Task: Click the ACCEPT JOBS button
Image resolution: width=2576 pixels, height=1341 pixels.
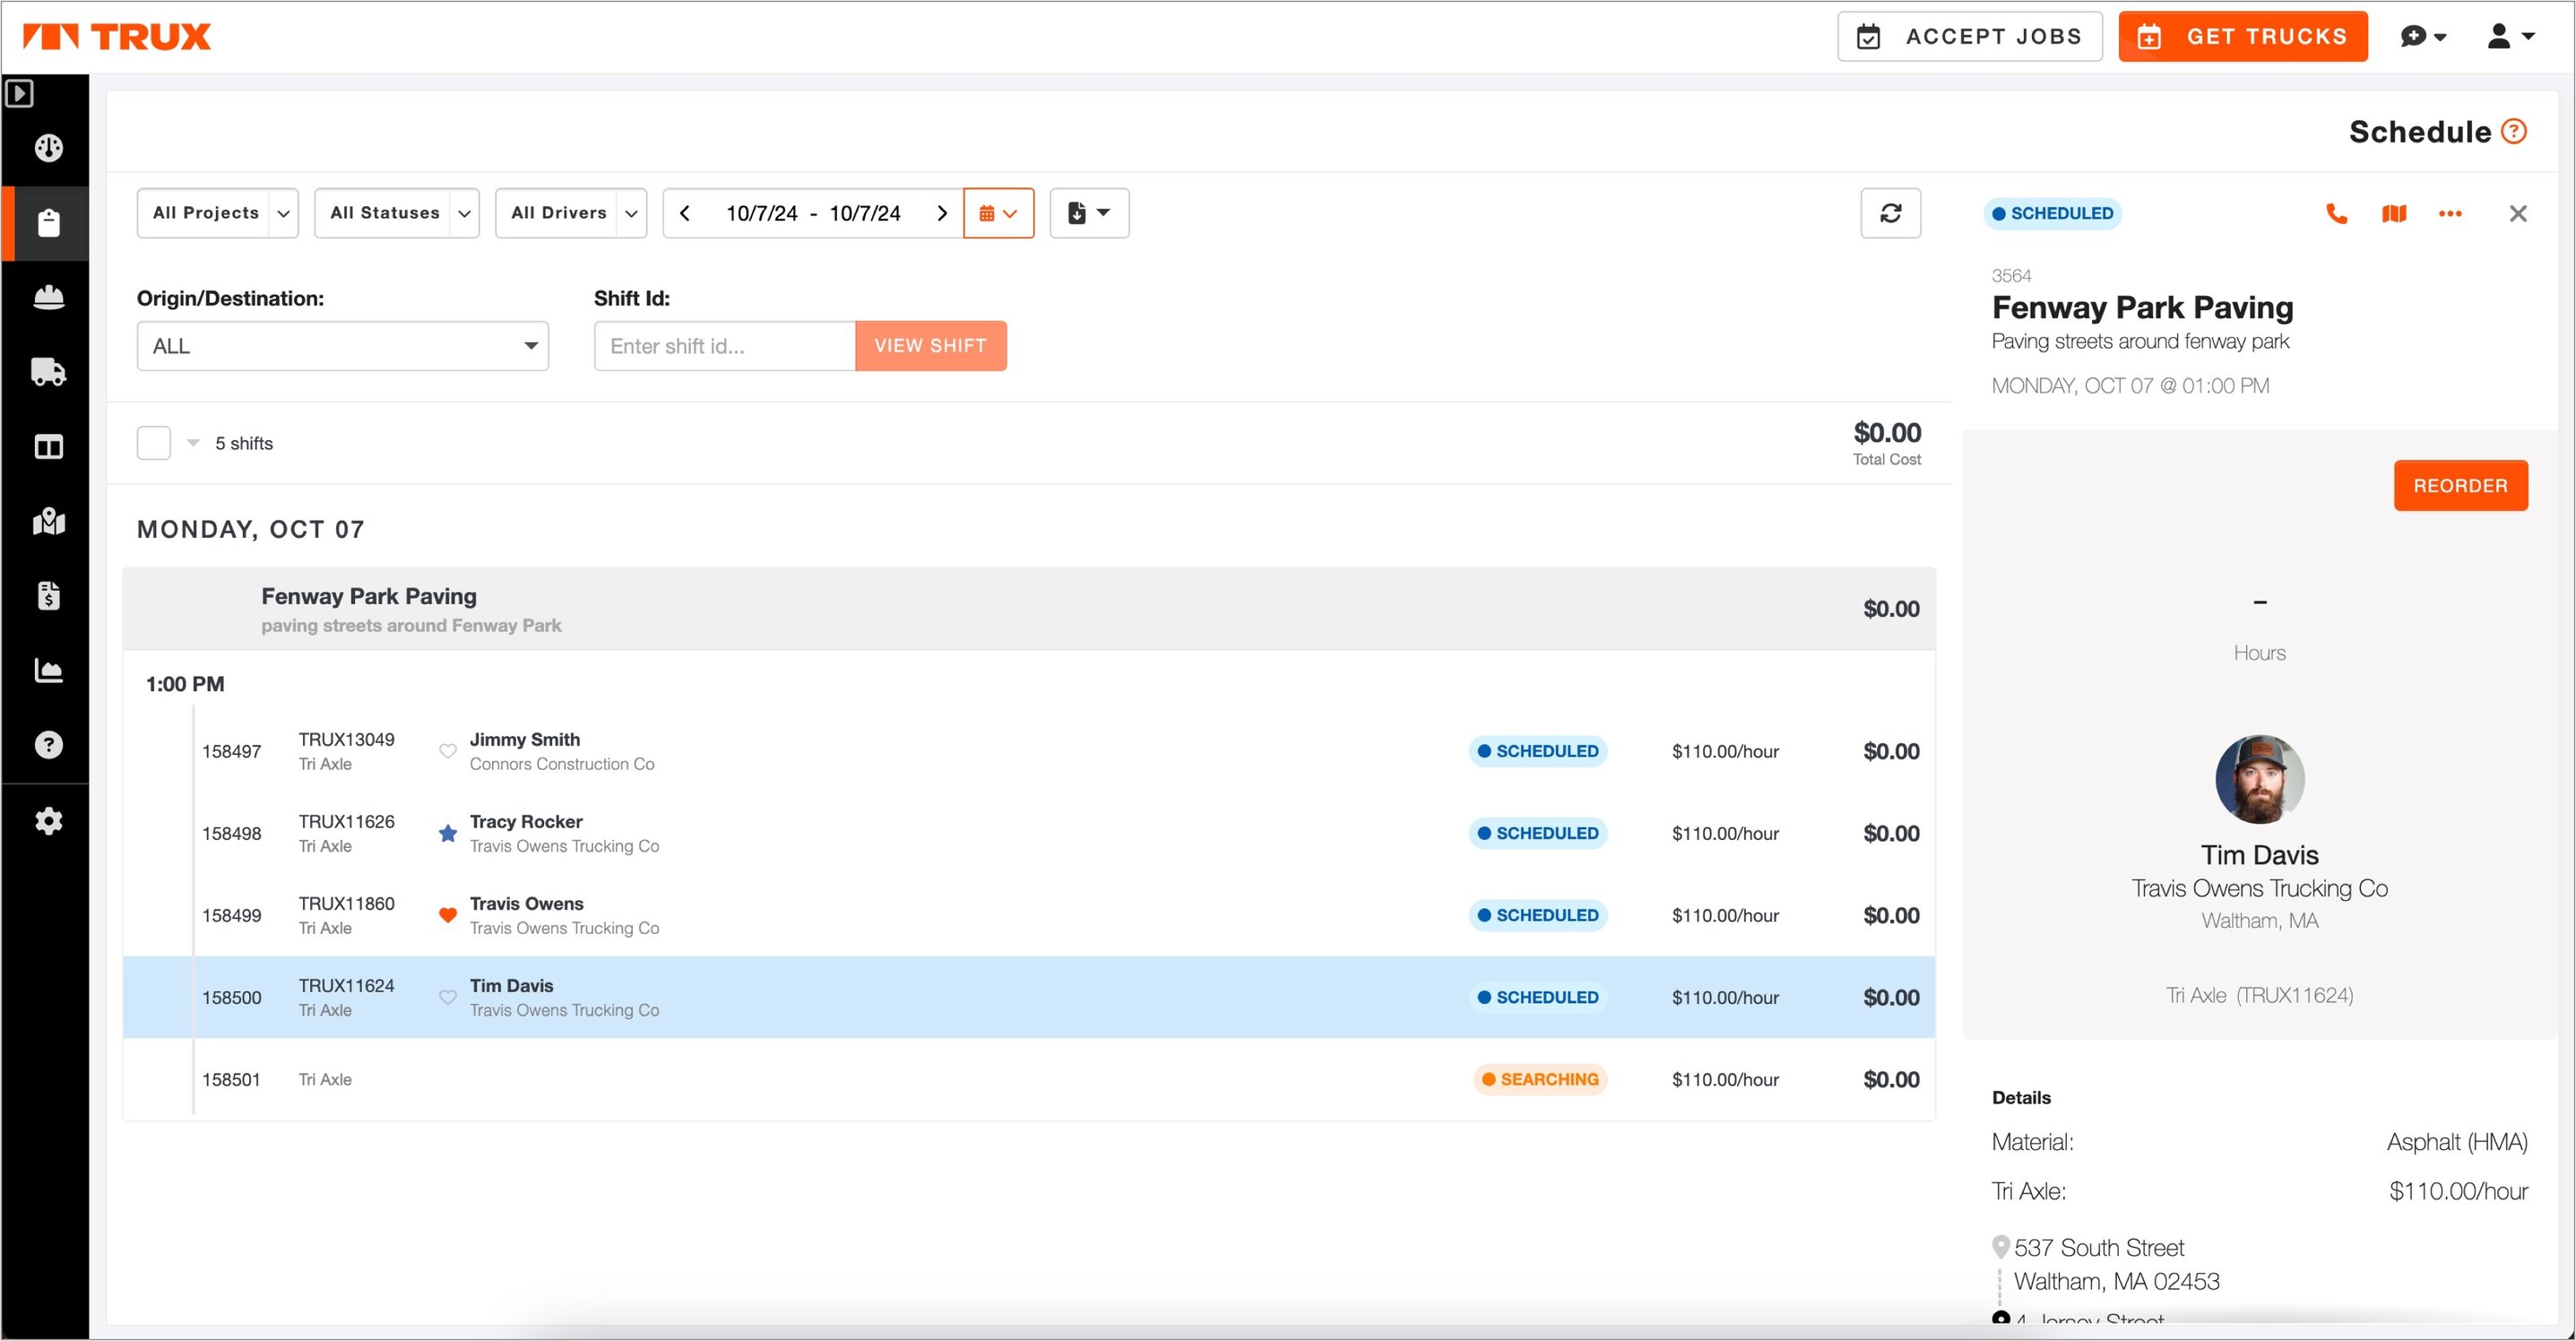Action: (1969, 37)
